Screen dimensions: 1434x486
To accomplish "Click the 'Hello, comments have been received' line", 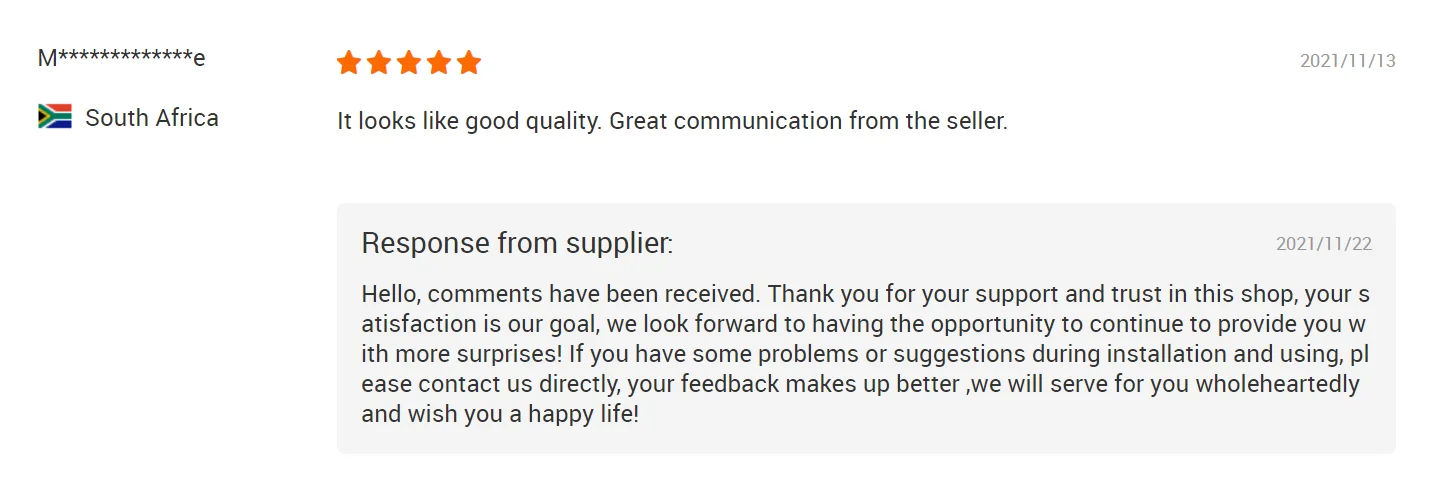I will 865,295.
